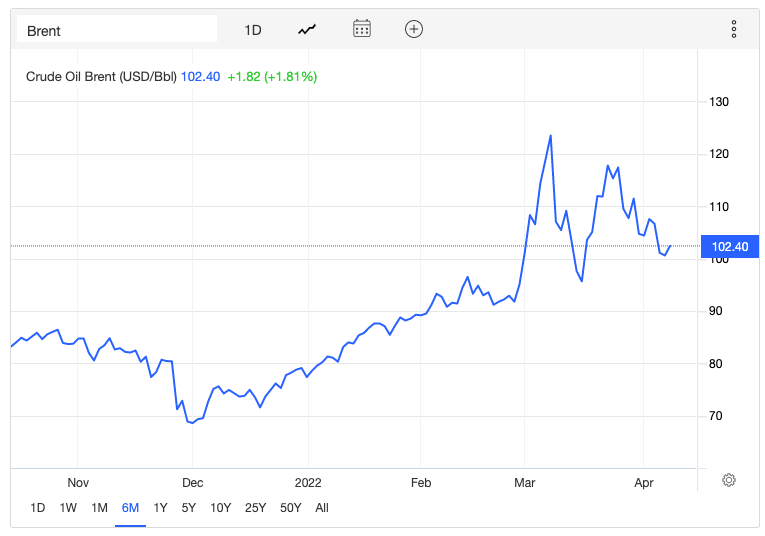
Task: Click the March price peak on line
Action: click(550, 136)
